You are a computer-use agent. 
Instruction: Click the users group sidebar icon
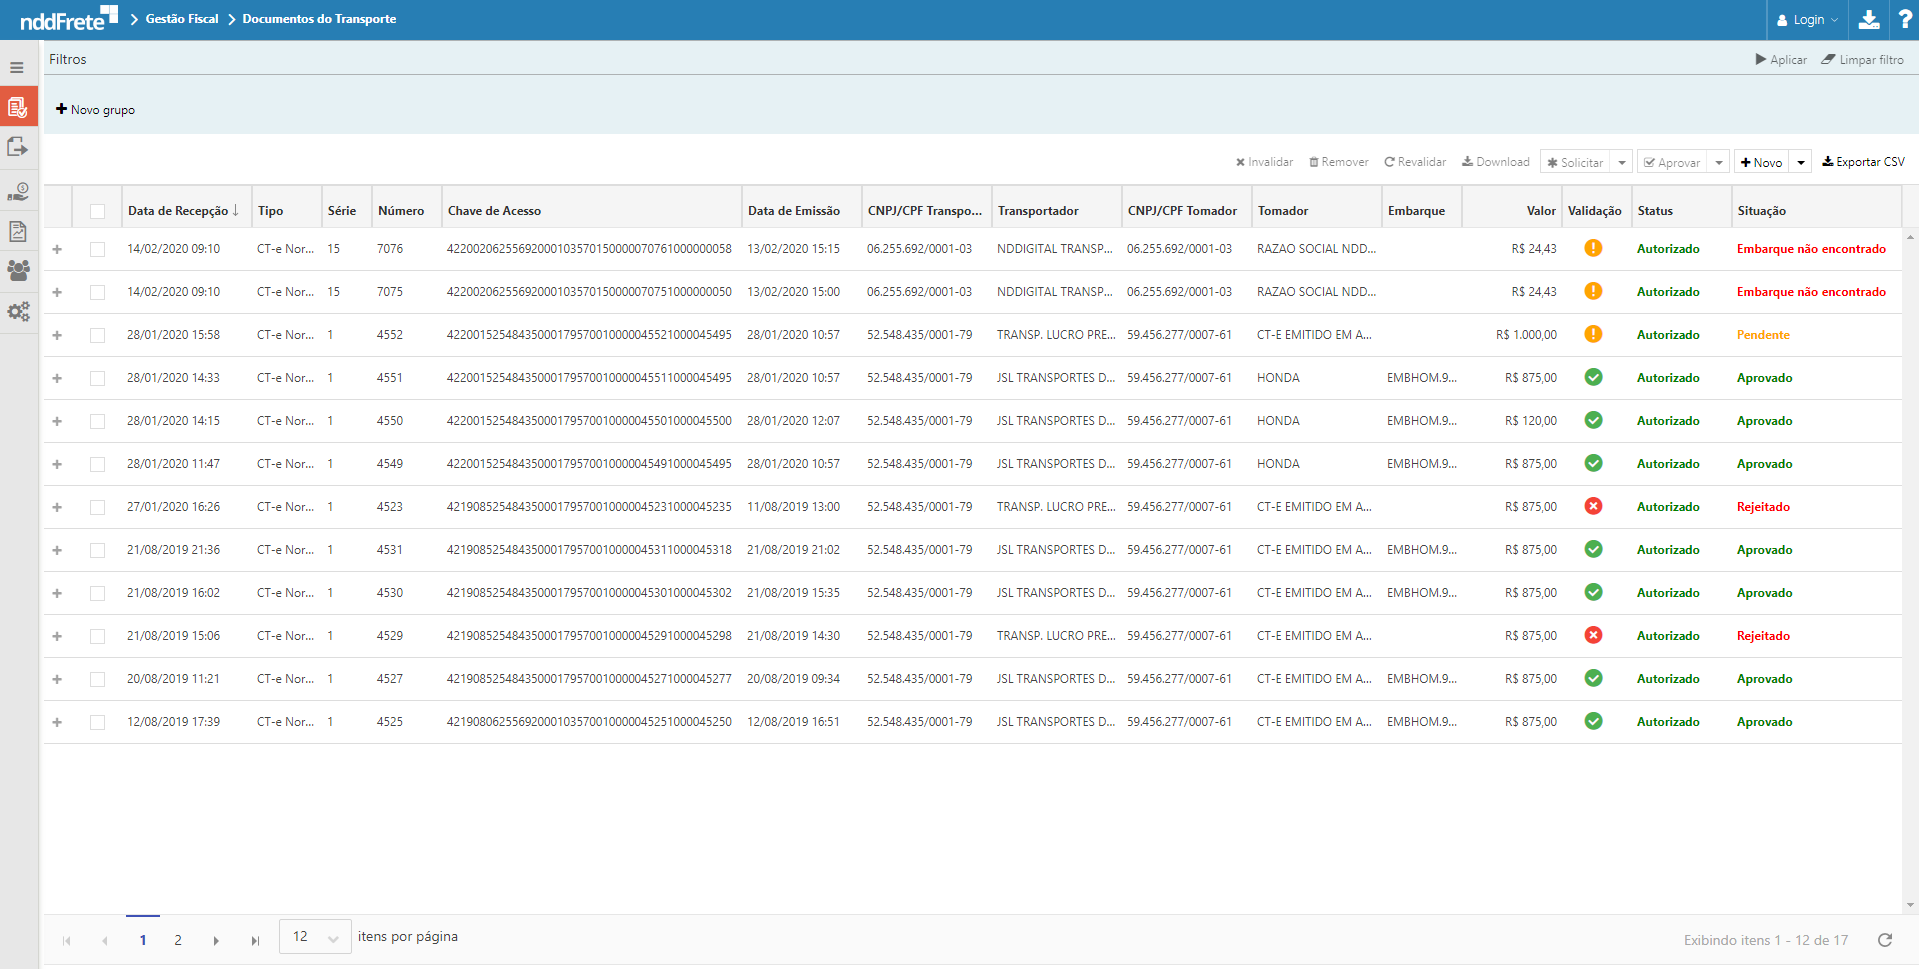pyautogui.click(x=18, y=270)
